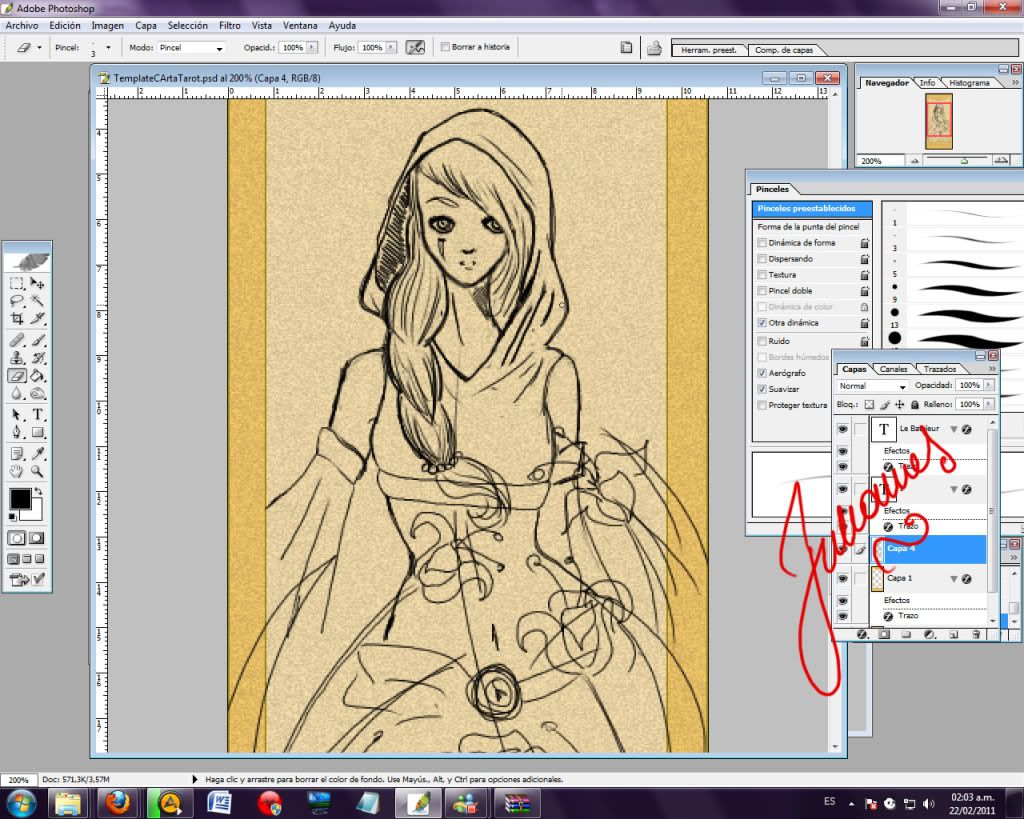Collapse effects of Capa 1 layer

tap(953, 579)
